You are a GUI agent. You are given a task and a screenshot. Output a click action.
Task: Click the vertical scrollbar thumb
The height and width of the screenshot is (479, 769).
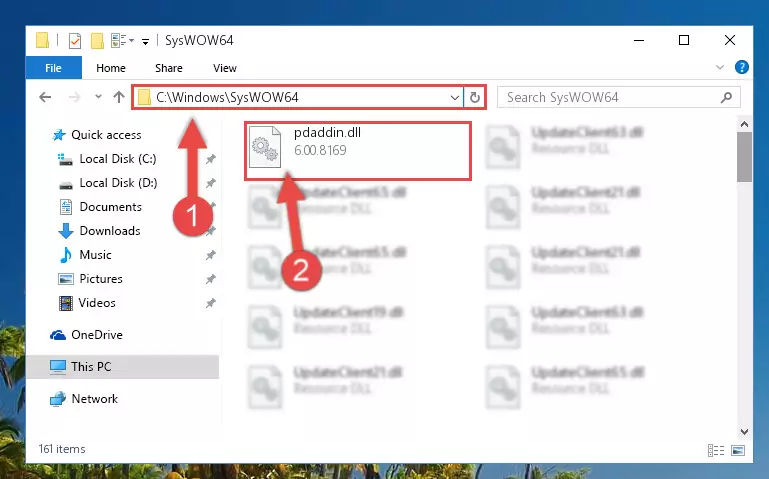[744, 157]
